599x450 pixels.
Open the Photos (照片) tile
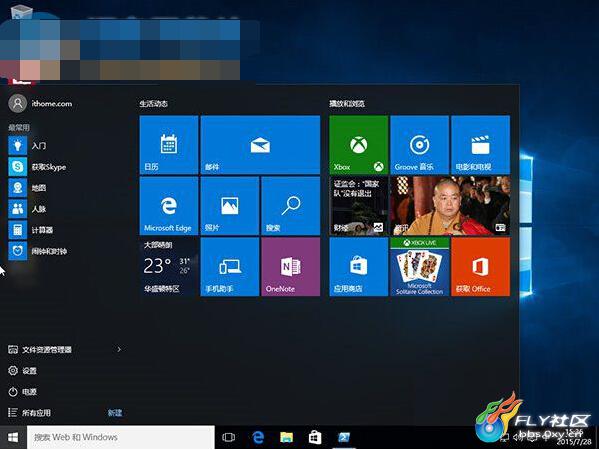coord(230,206)
